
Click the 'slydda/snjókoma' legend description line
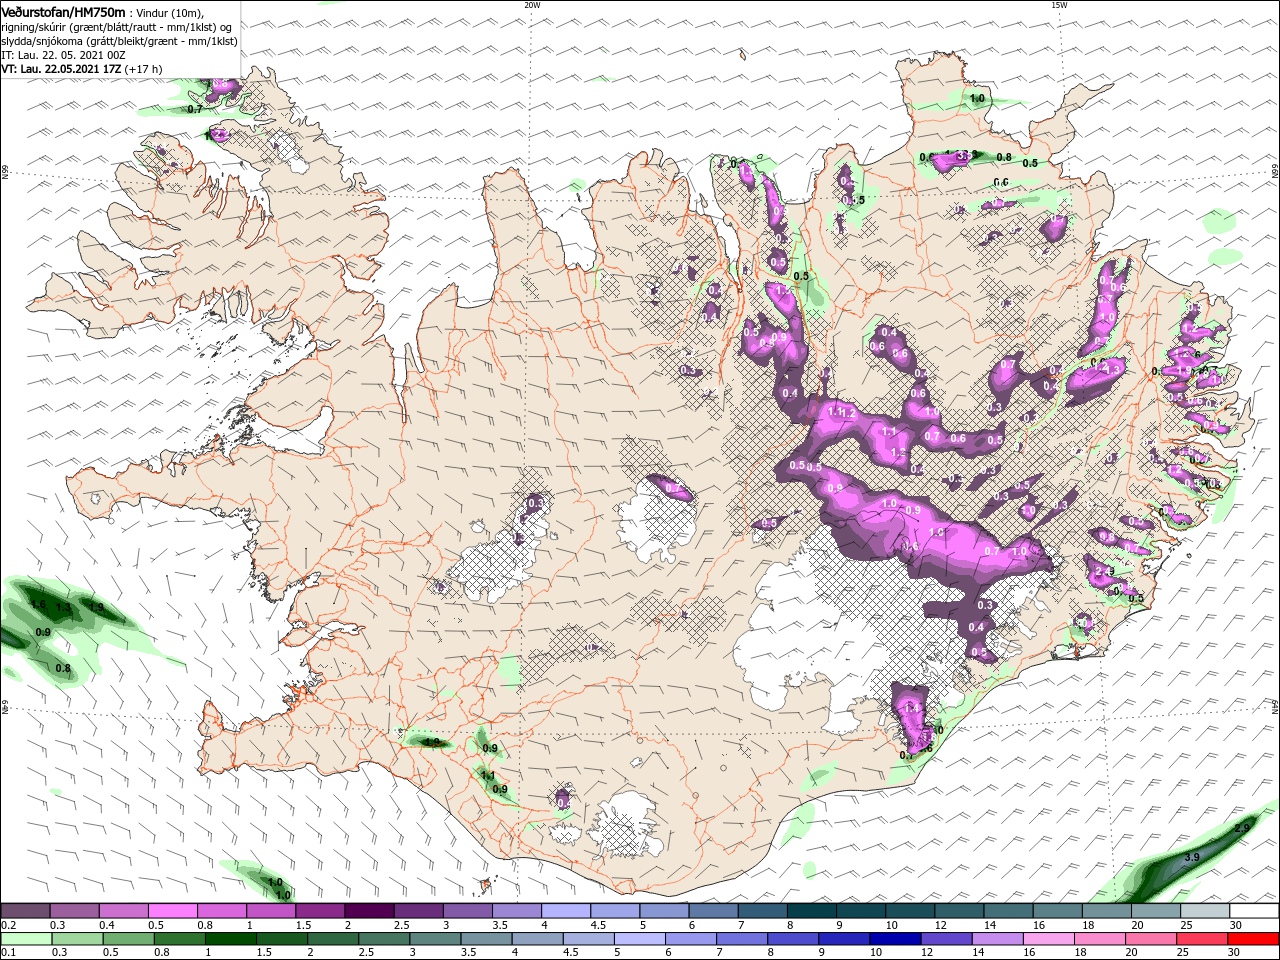(119, 41)
